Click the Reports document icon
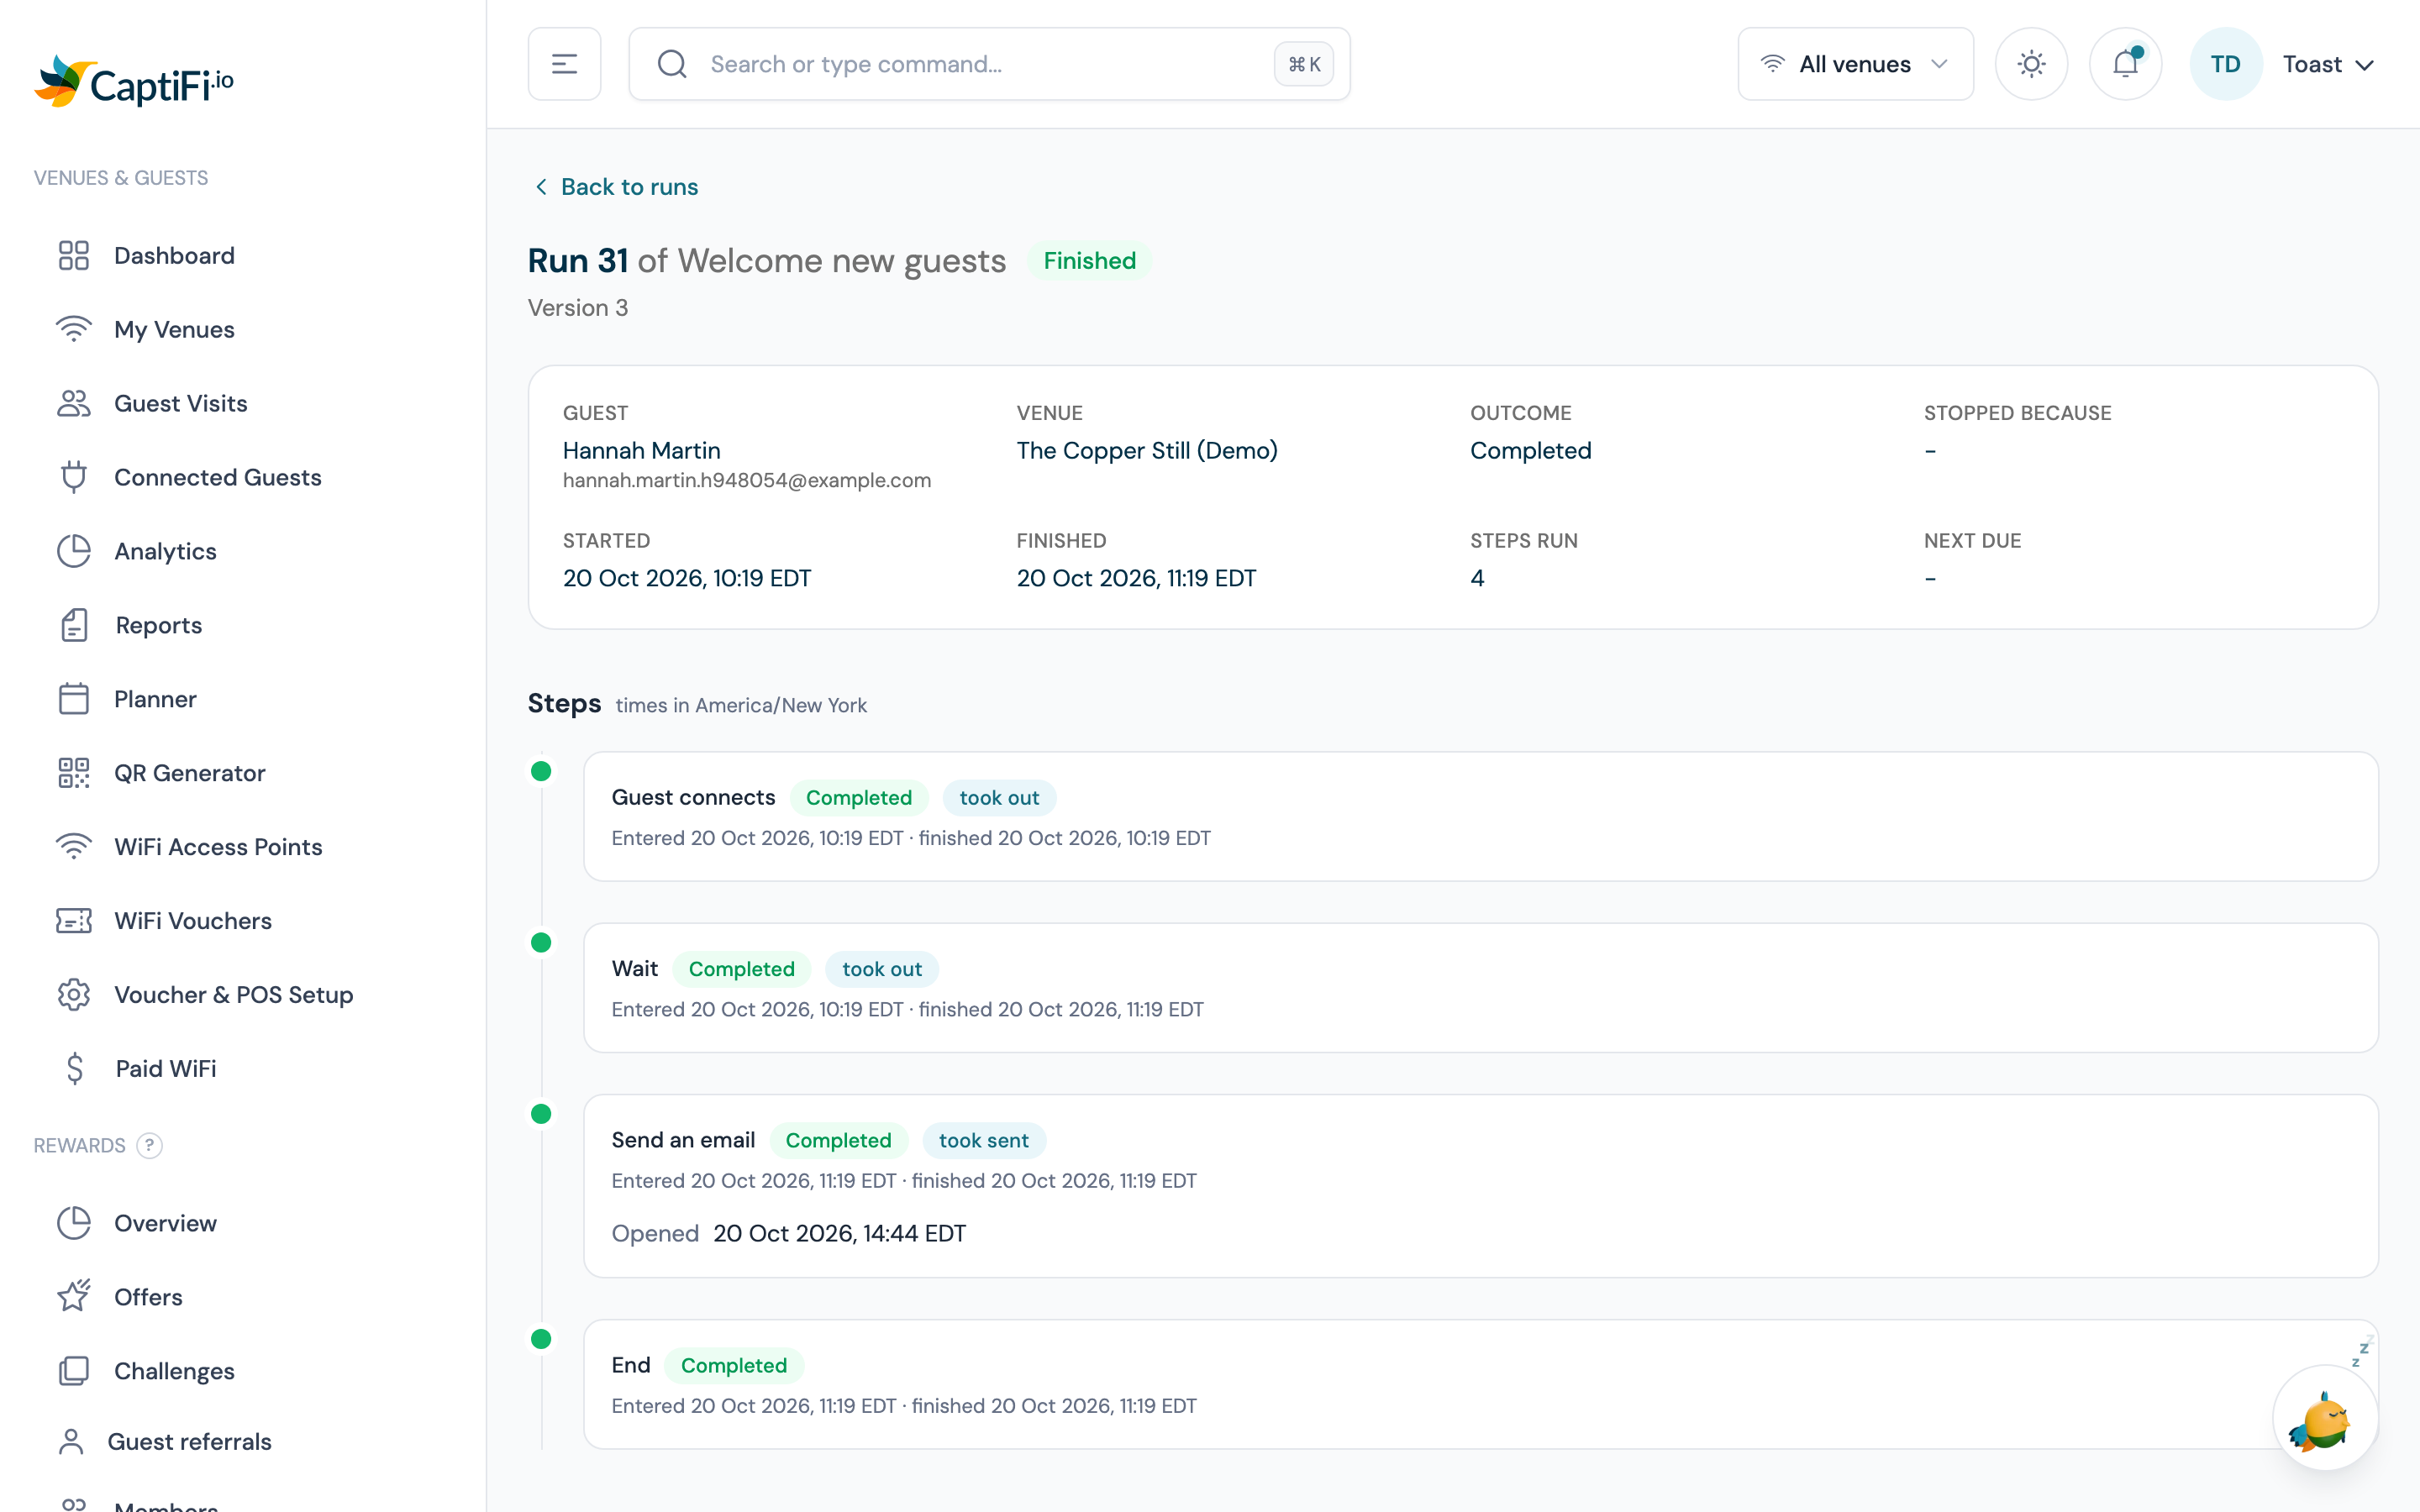The height and width of the screenshot is (1512, 2420). [74, 625]
